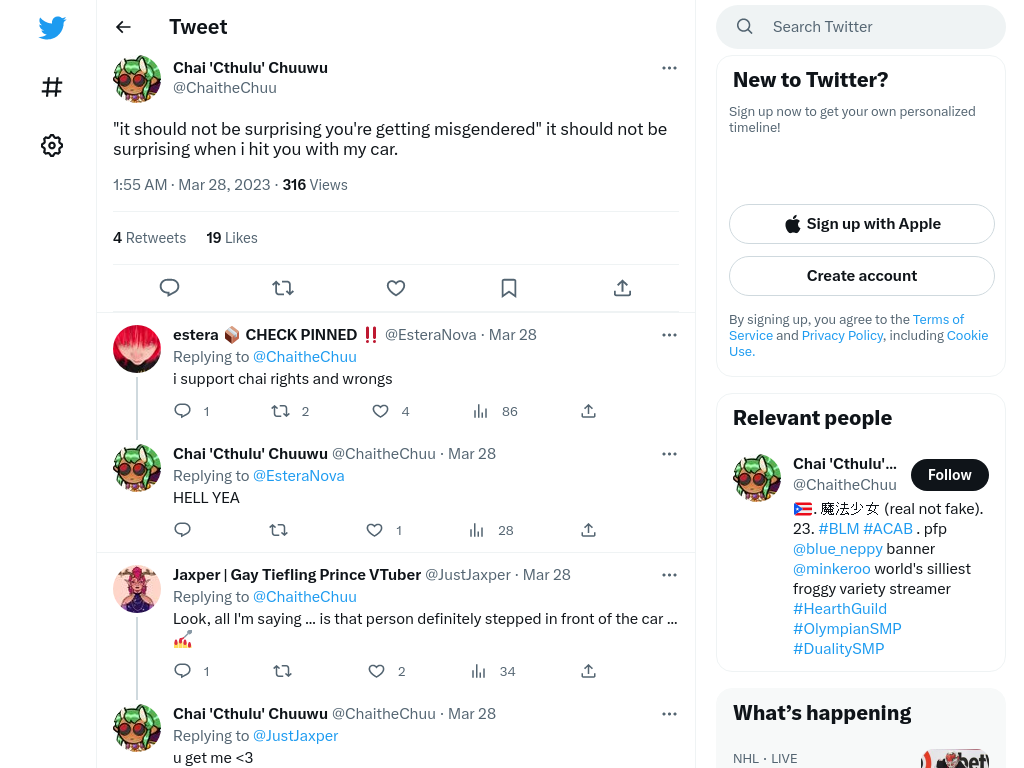
Task: Open Settings gear icon in sidebar
Action: click(52, 145)
